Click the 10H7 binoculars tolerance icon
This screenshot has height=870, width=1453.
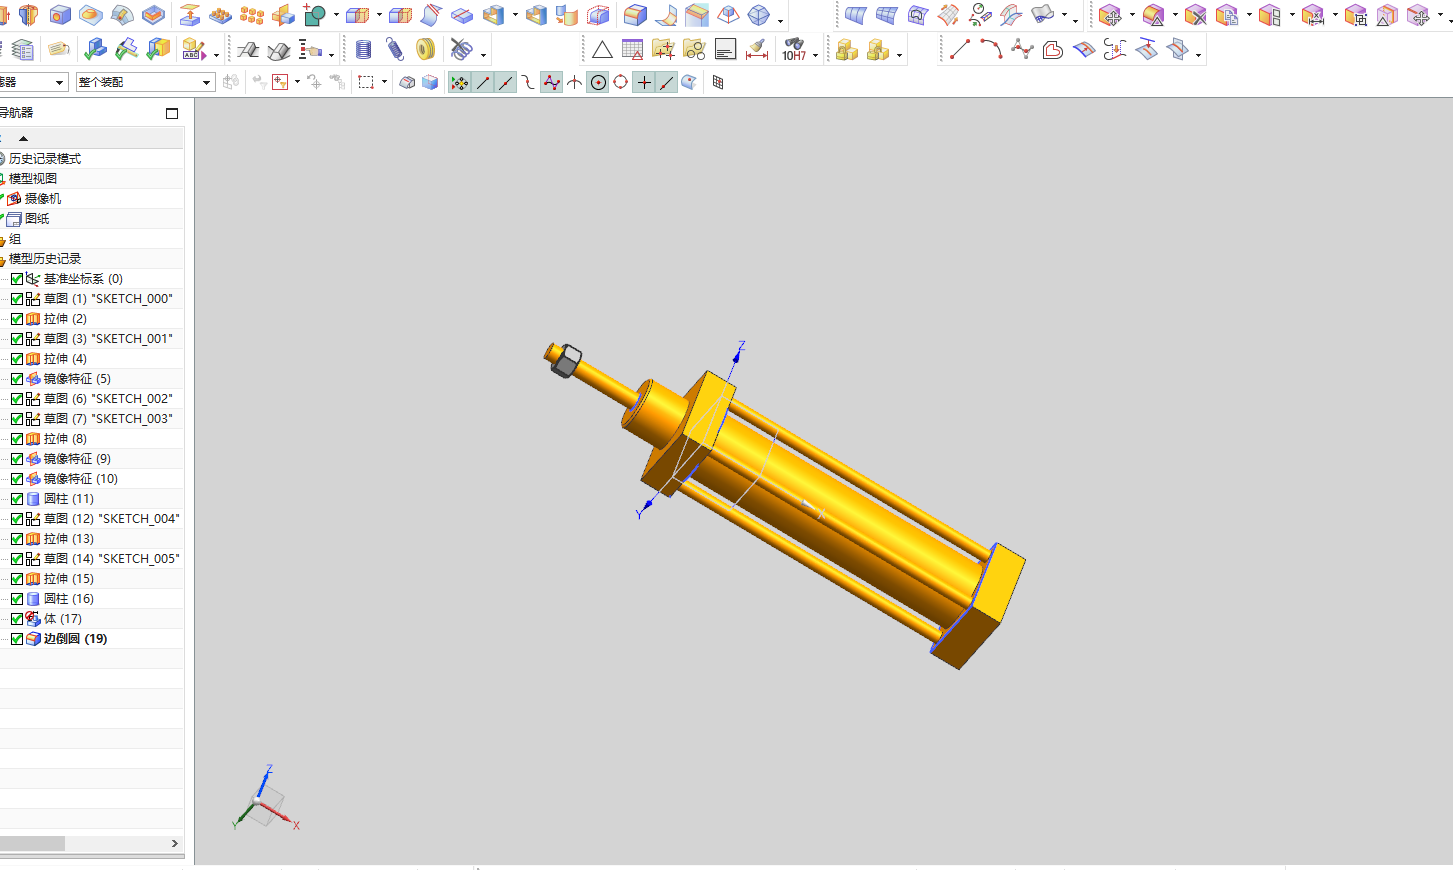click(x=794, y=49)
